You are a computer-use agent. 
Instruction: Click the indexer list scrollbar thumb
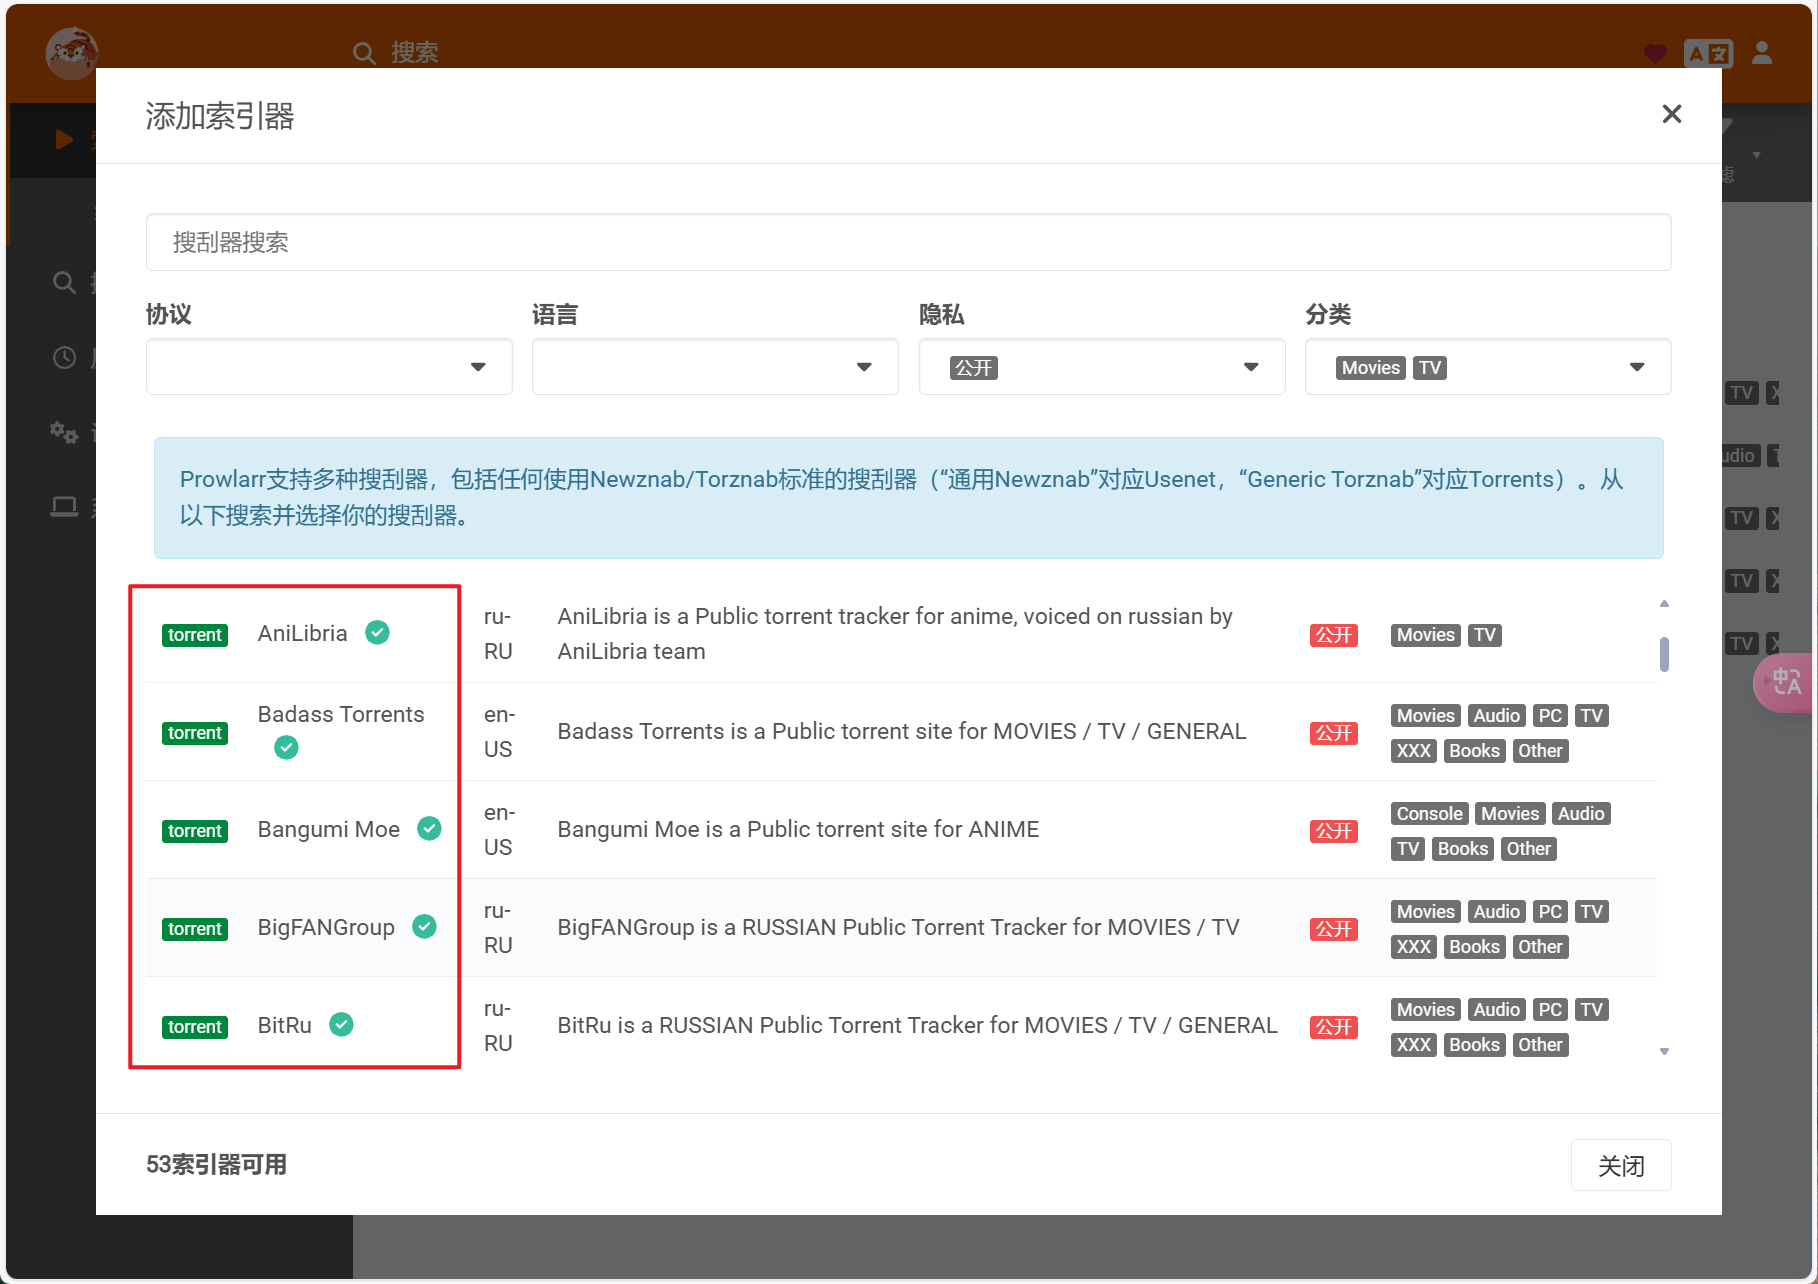(1664, 654)
